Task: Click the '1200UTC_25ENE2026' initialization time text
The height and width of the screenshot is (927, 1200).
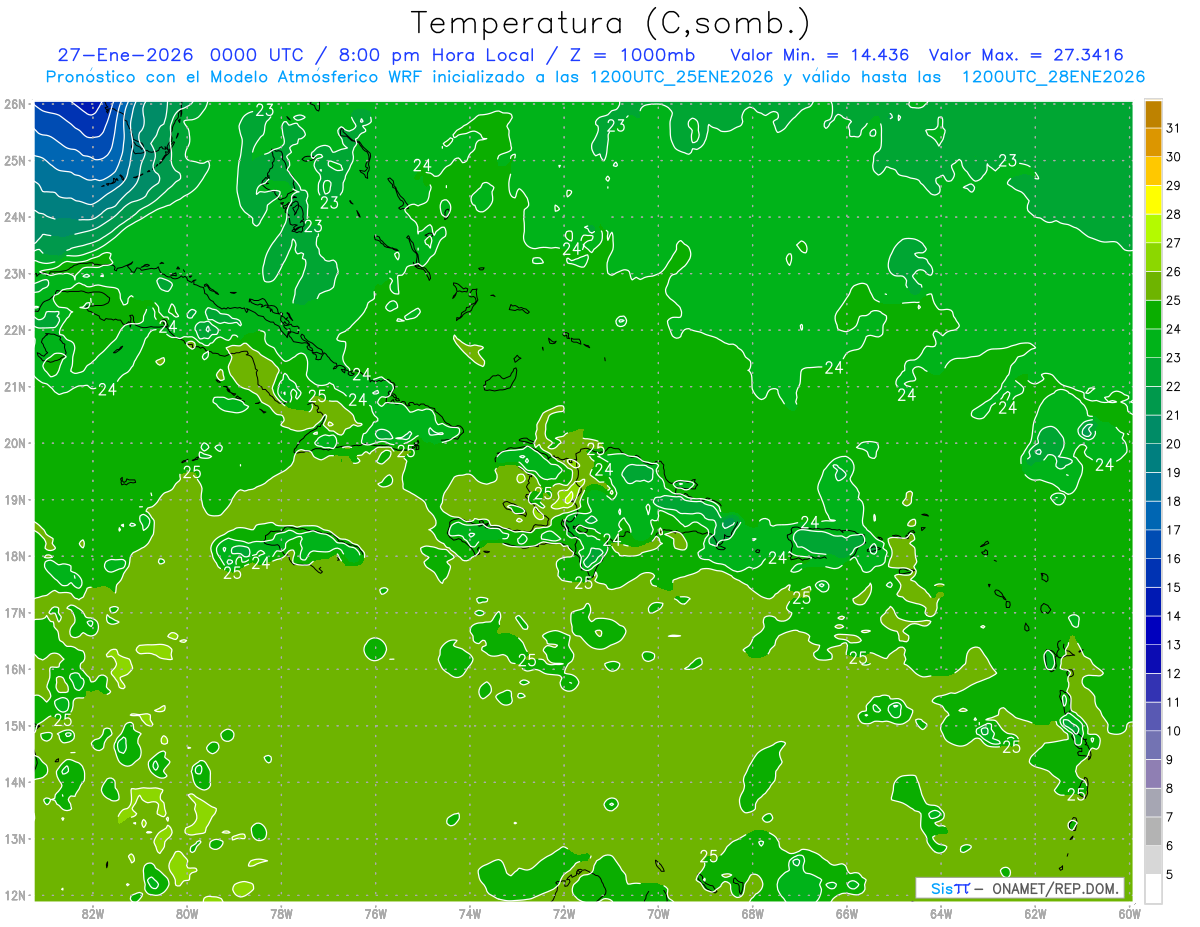Action: (x=681, y=77)
